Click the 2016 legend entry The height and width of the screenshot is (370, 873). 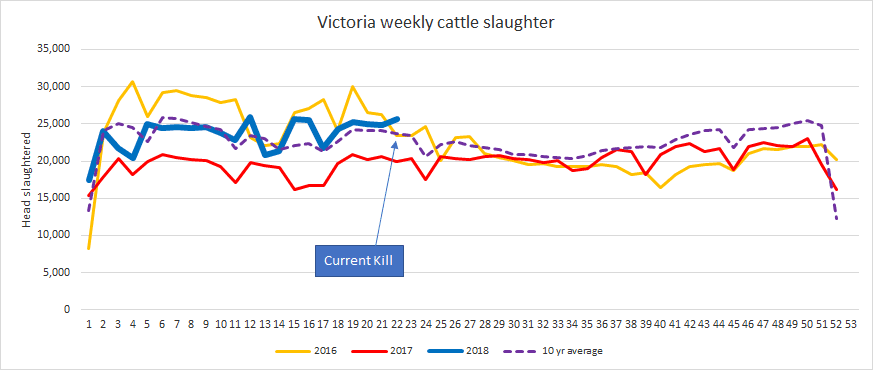tap(298, 351)
